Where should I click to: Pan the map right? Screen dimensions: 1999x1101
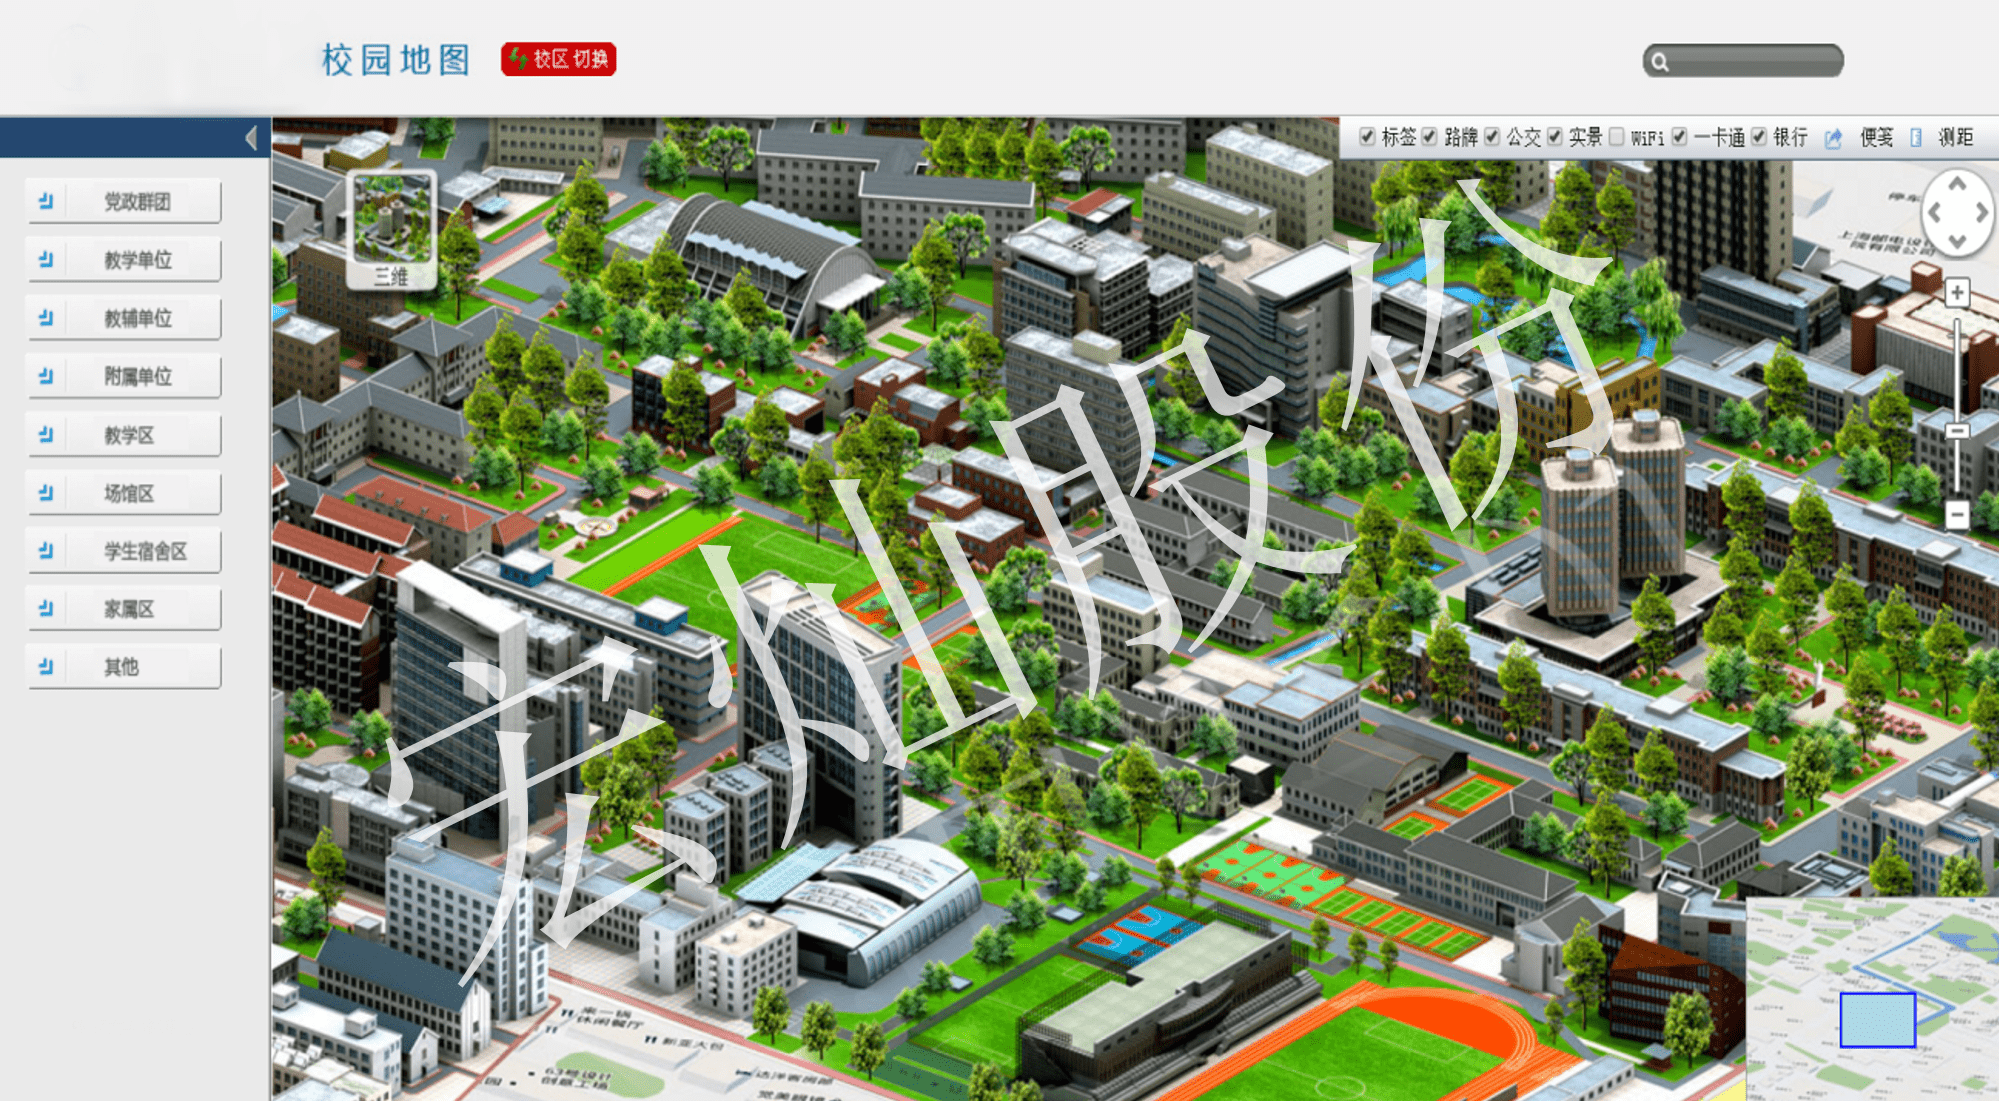click(x=1980, y=212)
